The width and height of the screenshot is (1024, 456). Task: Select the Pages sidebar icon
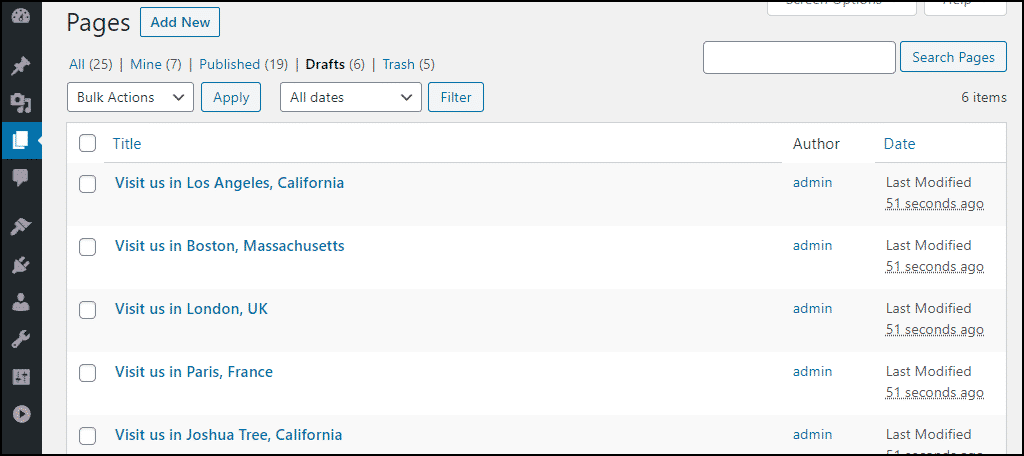(x=21, y=140)
